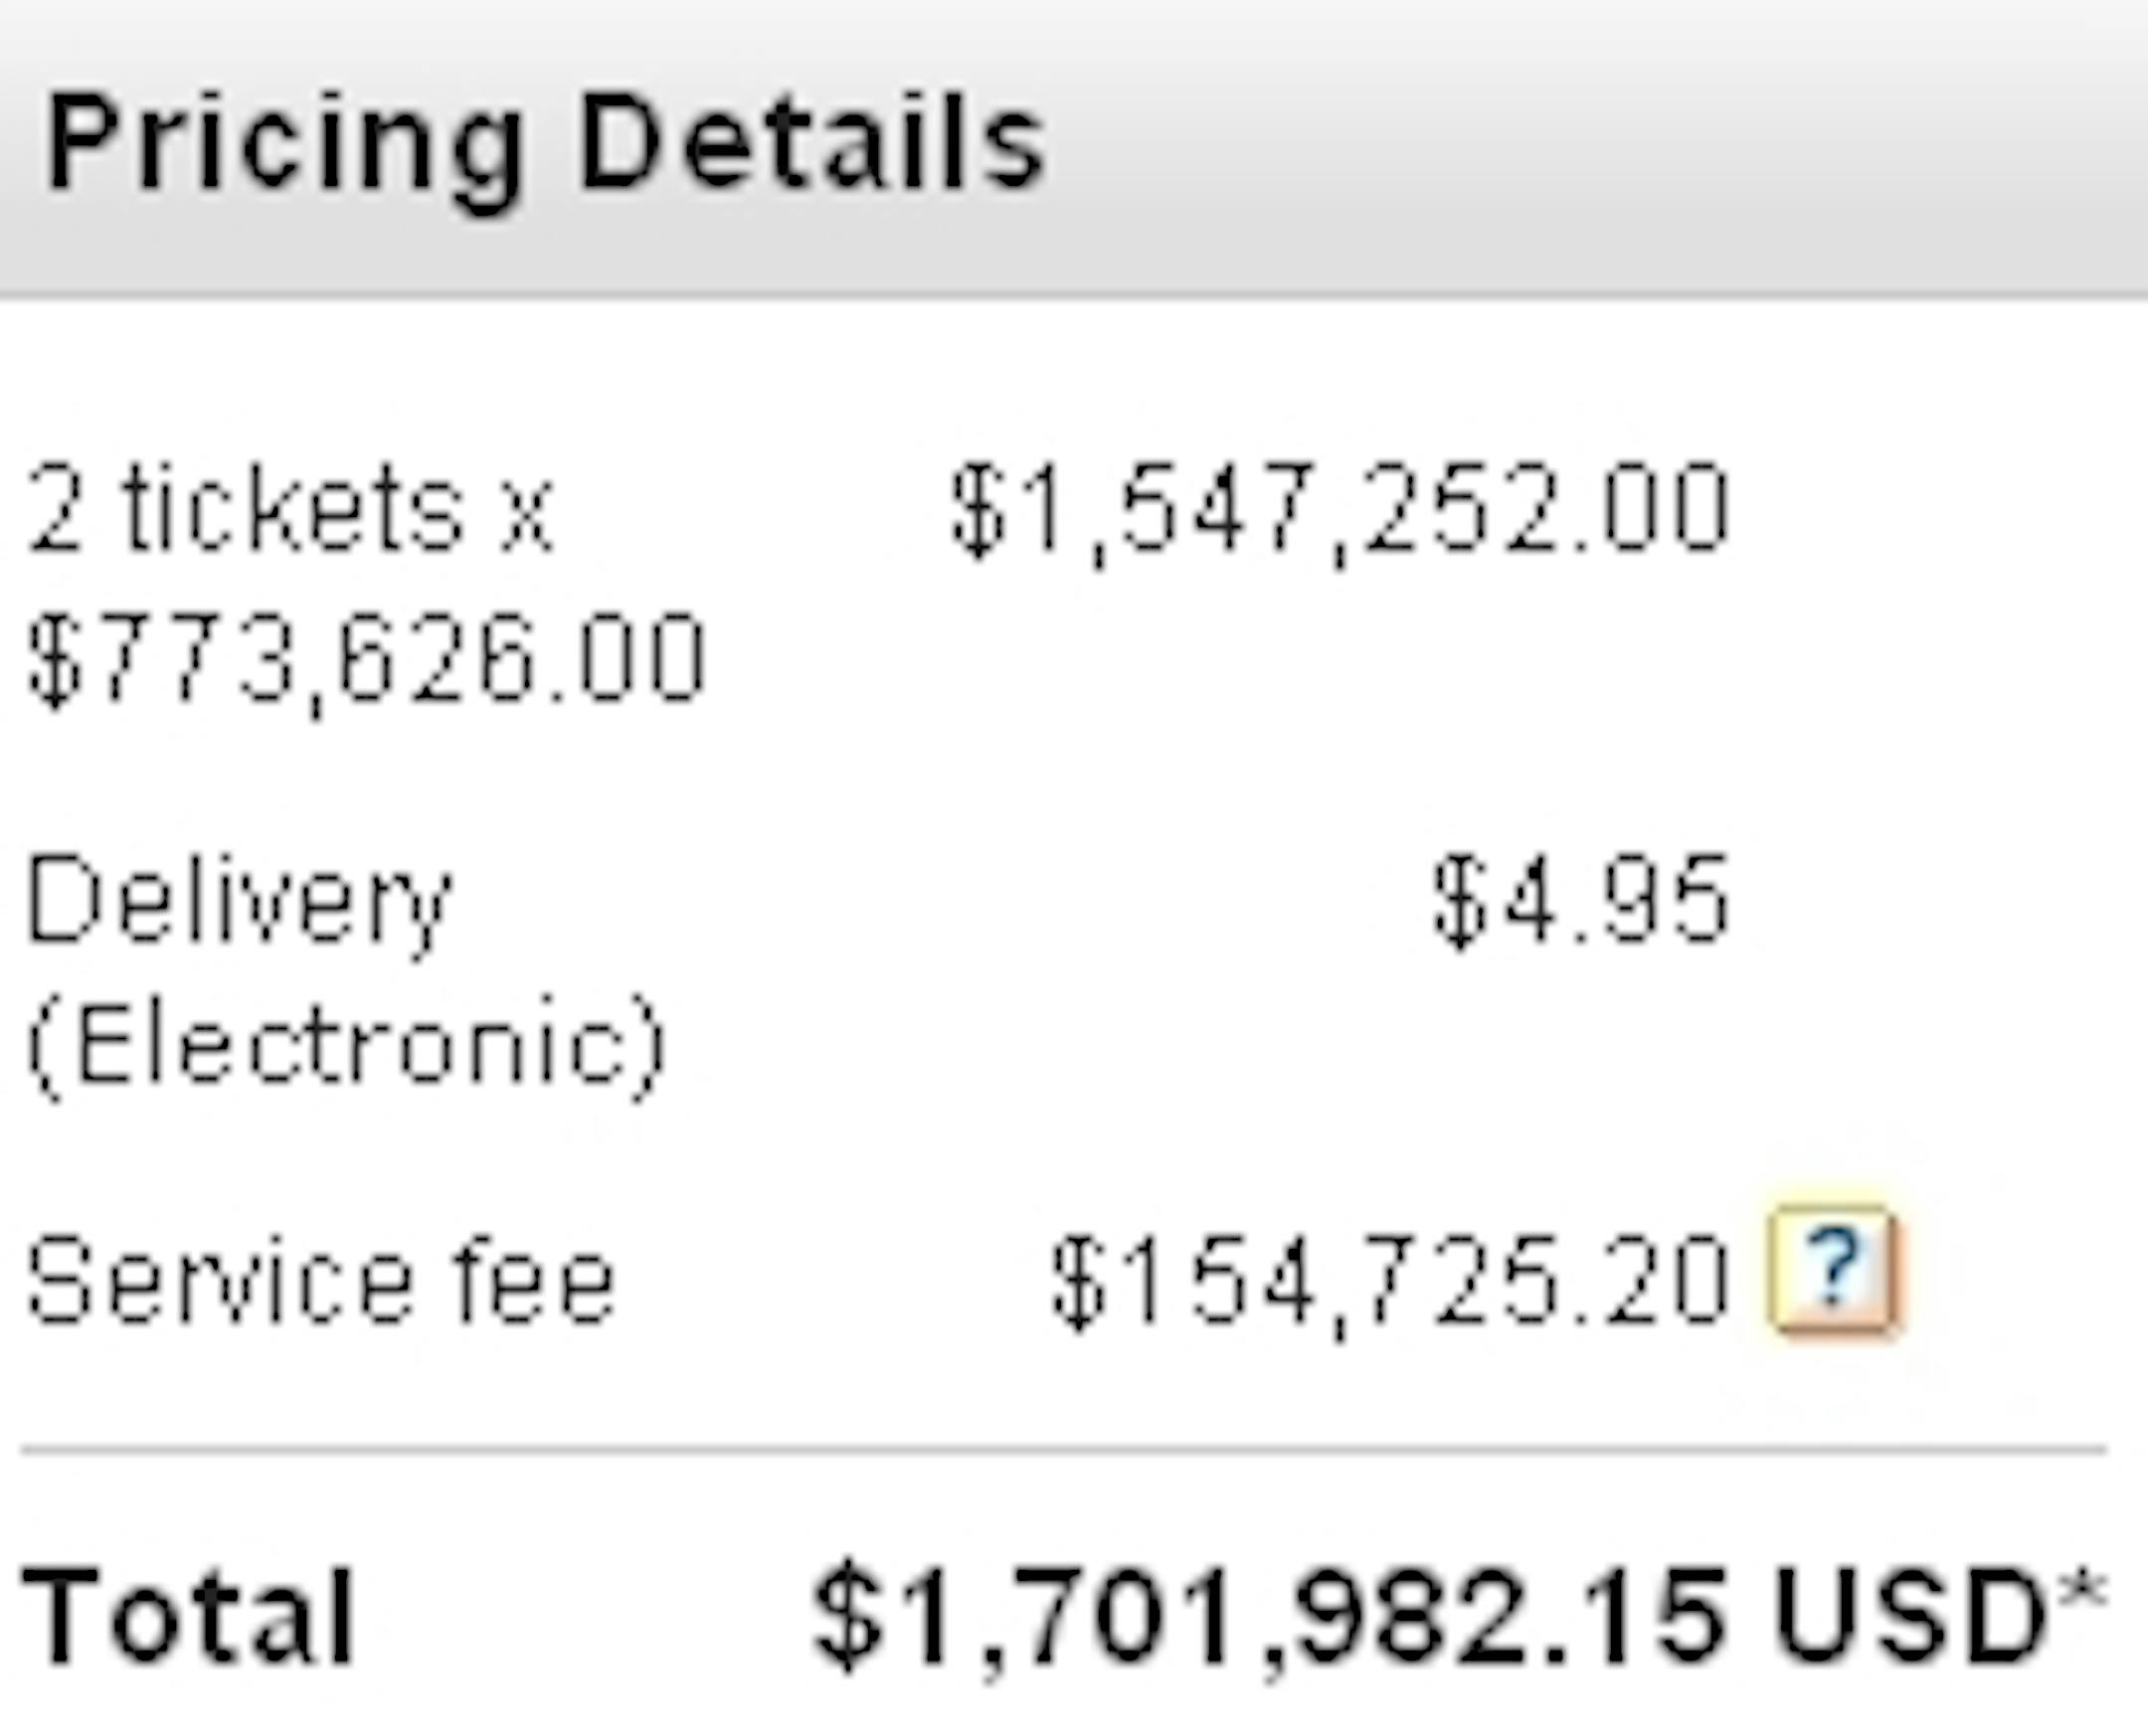Open the service fee help icon
Image resolution: width=2148 pixels, height=1736 pixels.
[1832, 1271]
